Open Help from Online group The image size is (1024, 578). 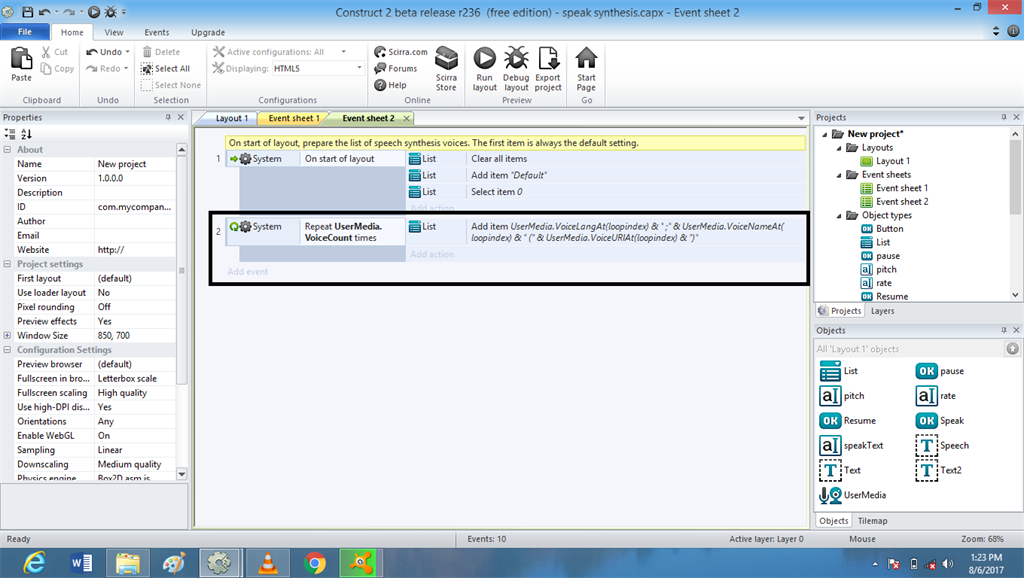coord(391,85)
